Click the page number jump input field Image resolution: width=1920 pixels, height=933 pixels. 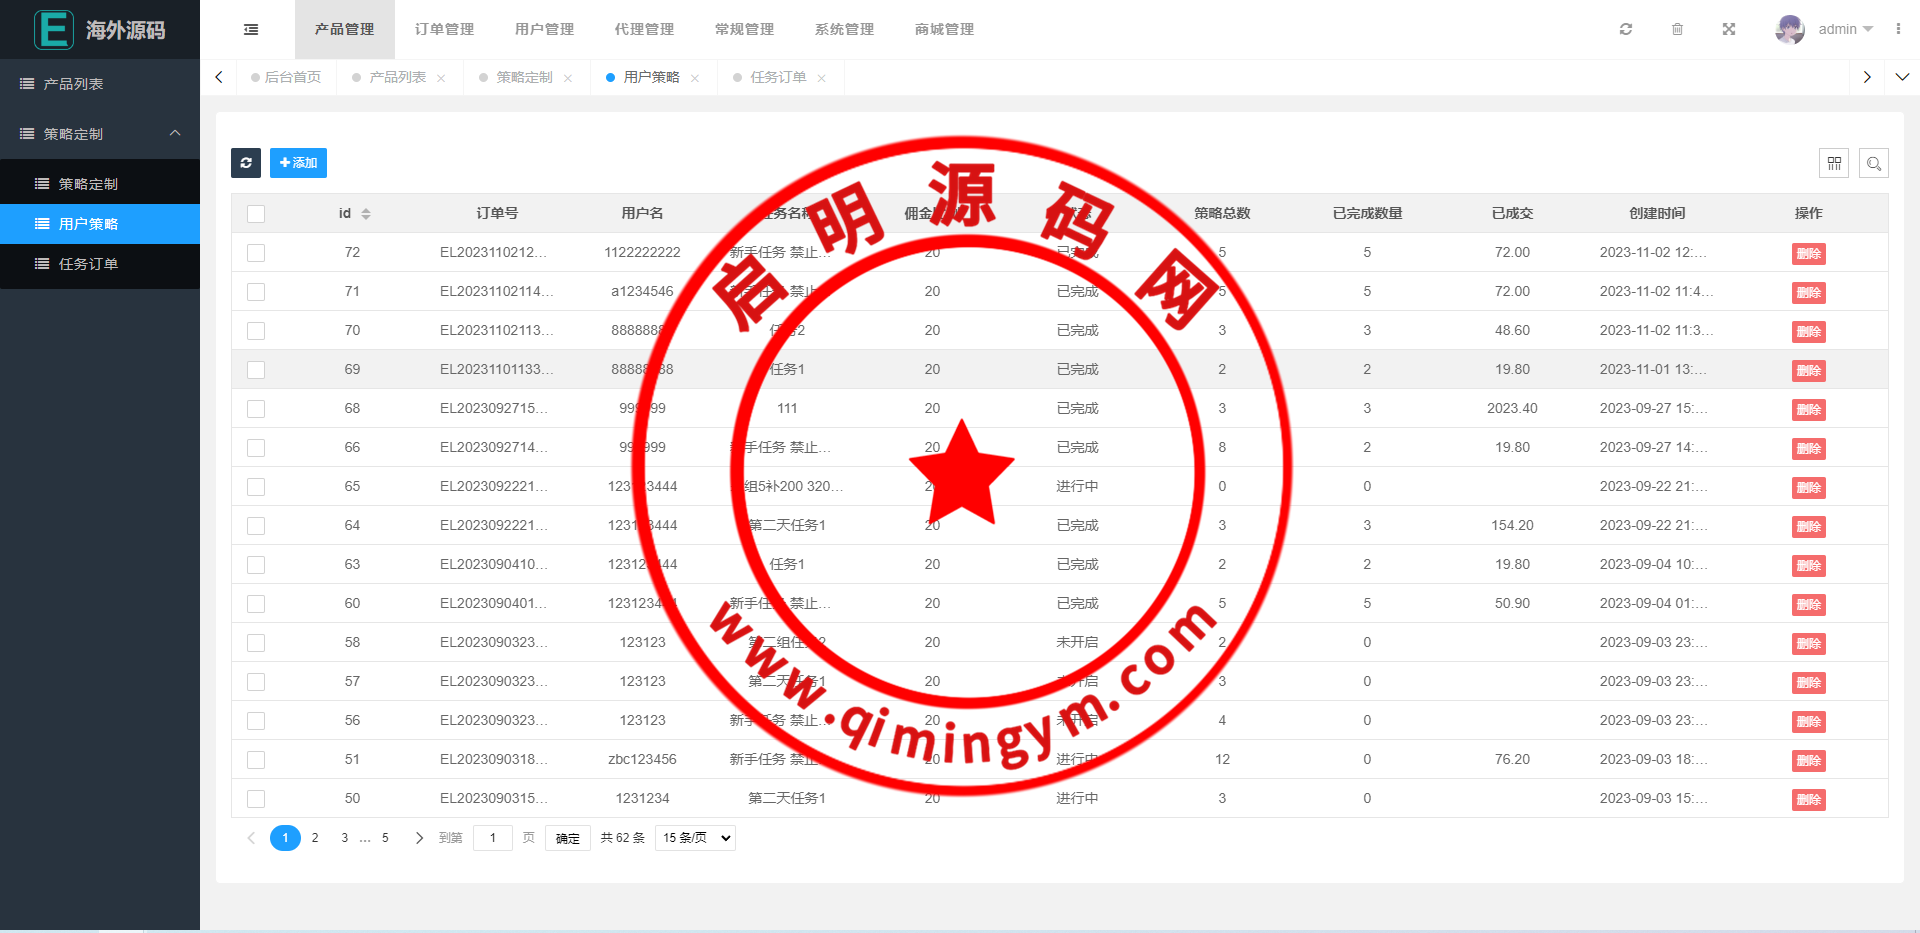coord(492,838)
